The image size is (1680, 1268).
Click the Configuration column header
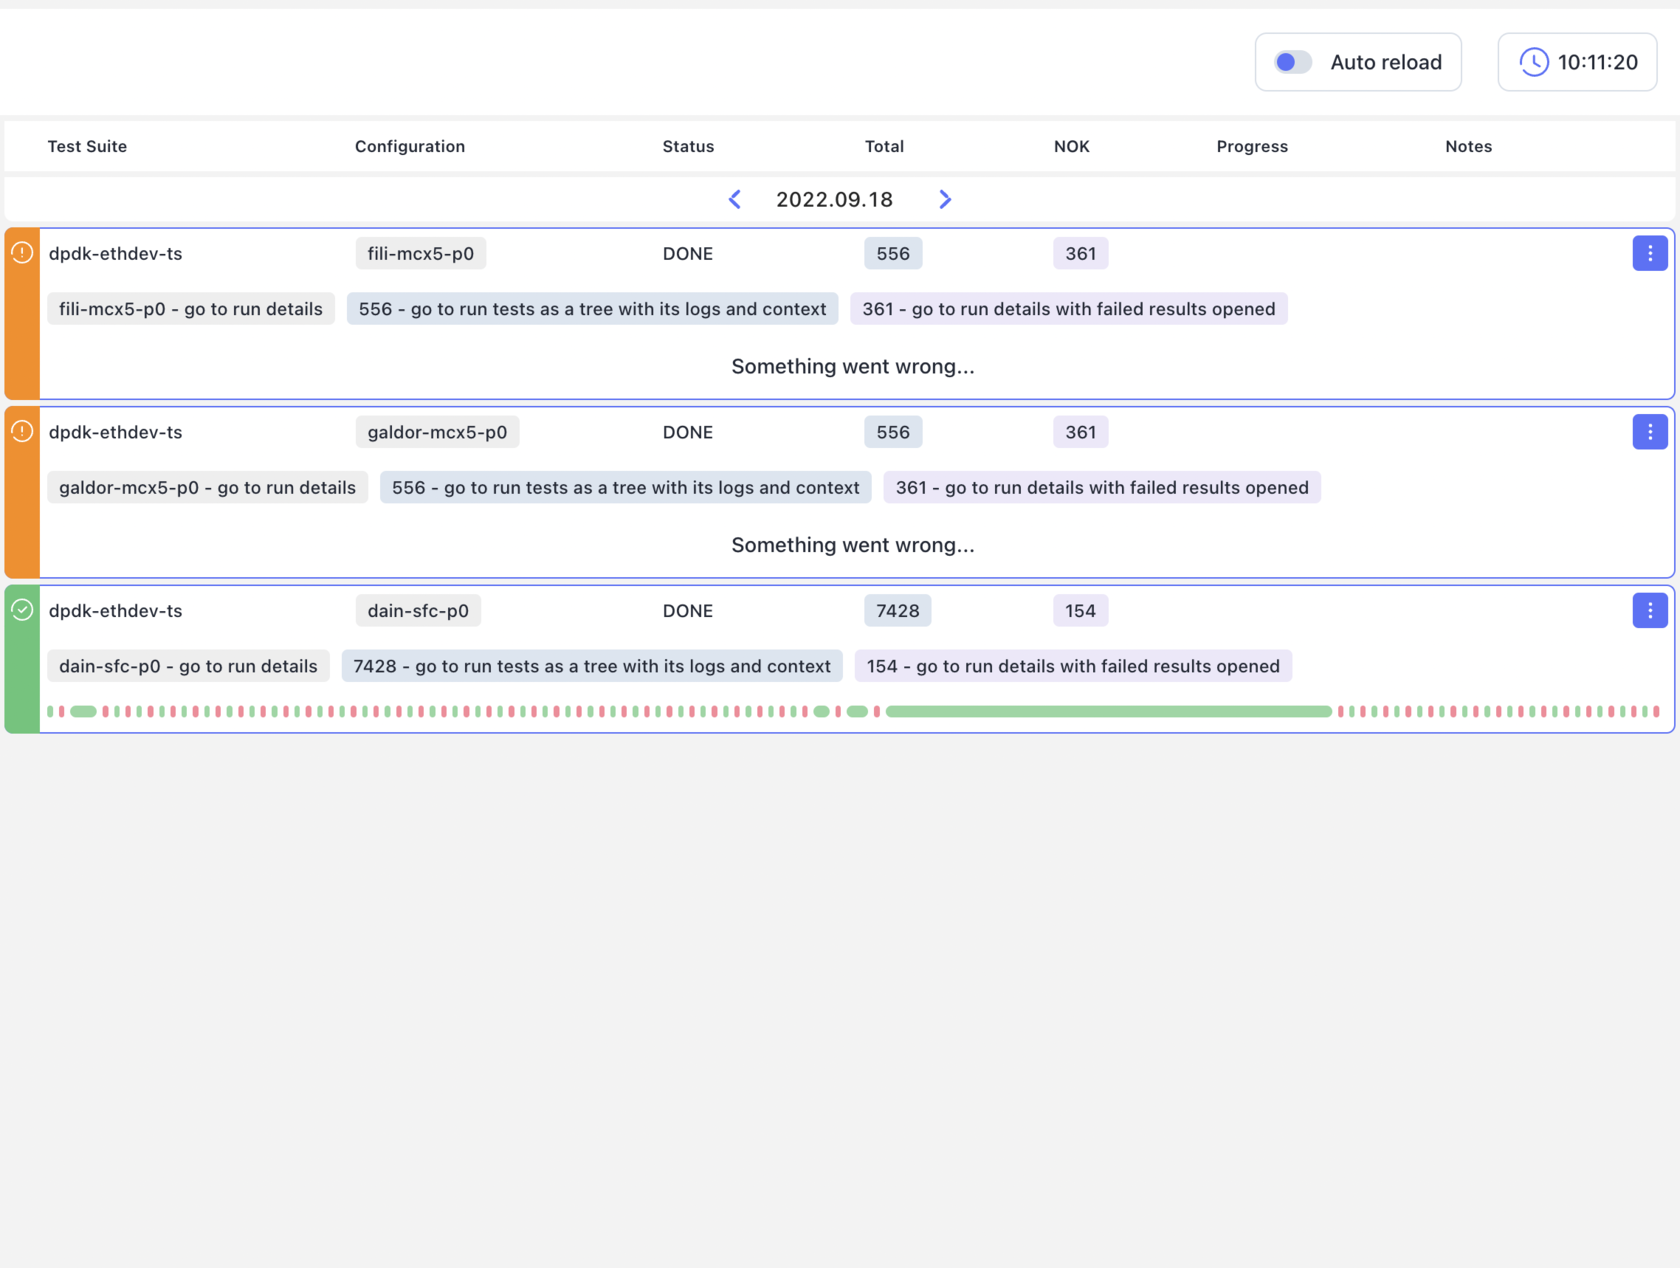(x=410, y=146)
